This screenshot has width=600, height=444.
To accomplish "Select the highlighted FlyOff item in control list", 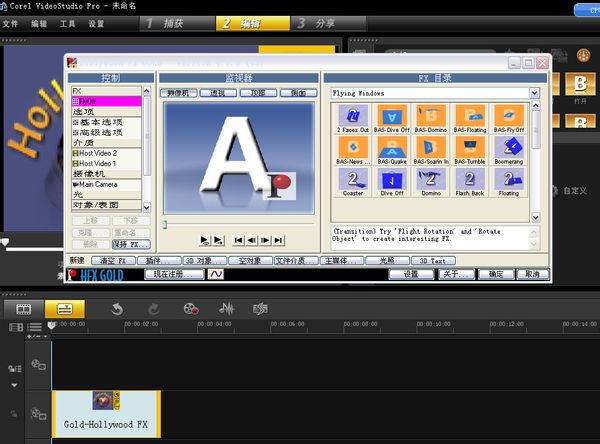I will point(106,101).
